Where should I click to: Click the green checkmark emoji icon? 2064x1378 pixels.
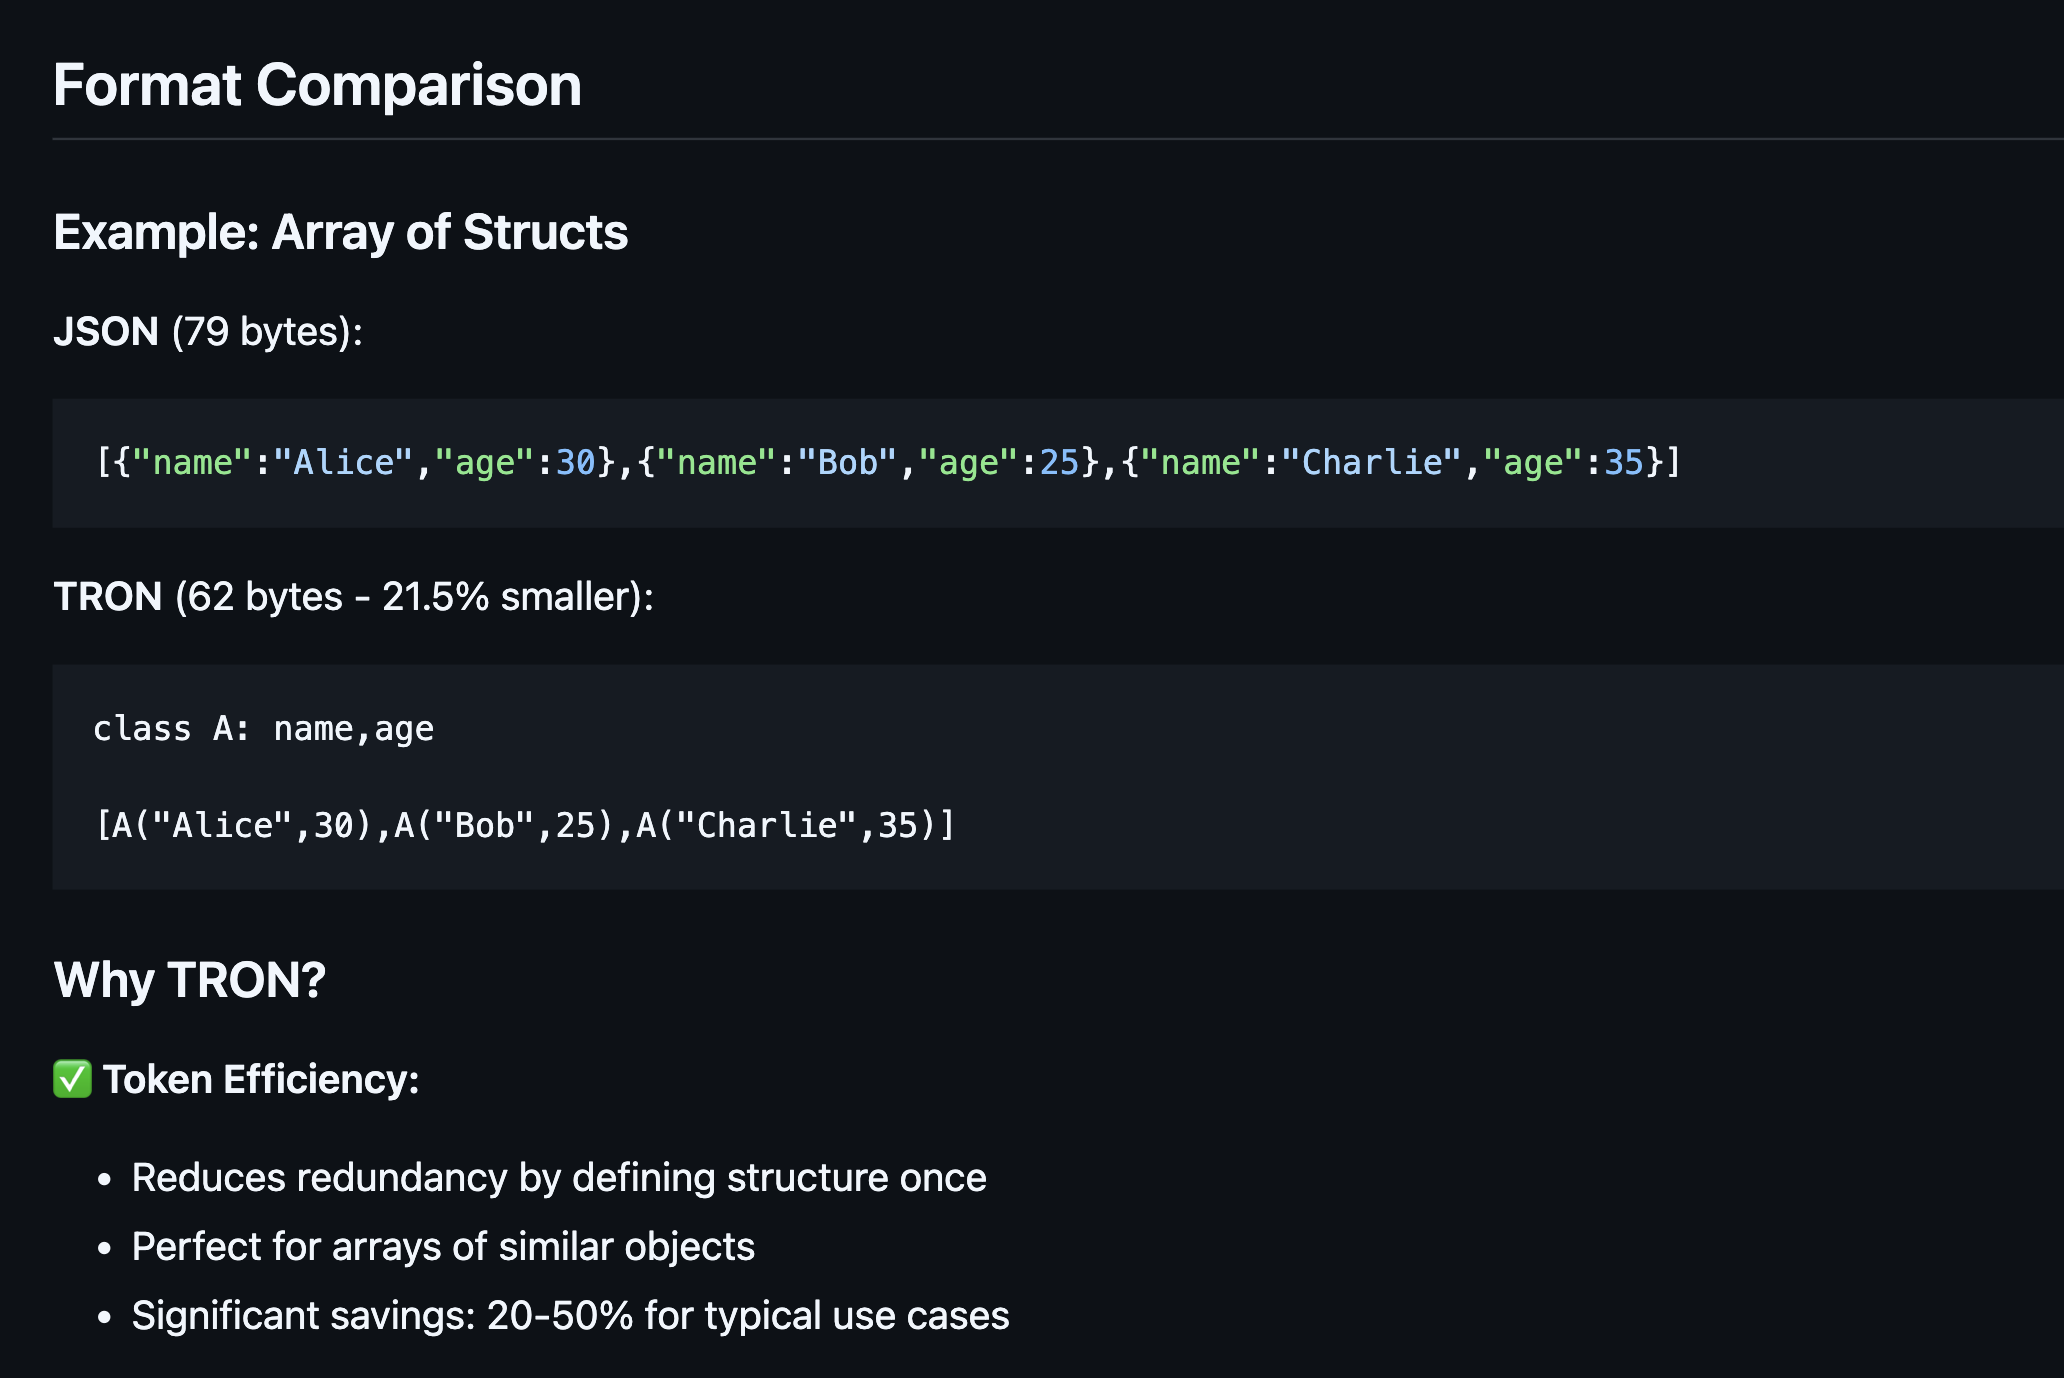click(x=72, y=1079)
